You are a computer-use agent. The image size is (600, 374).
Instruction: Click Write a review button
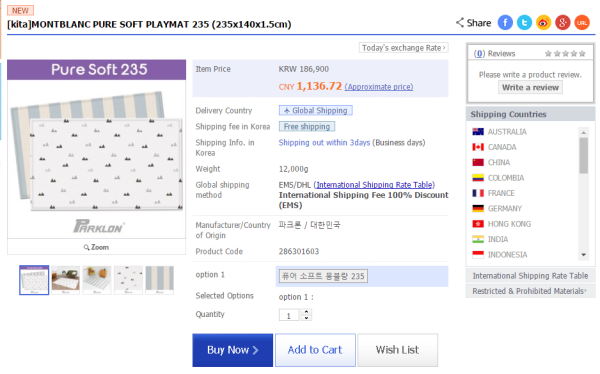click(530, 87)
